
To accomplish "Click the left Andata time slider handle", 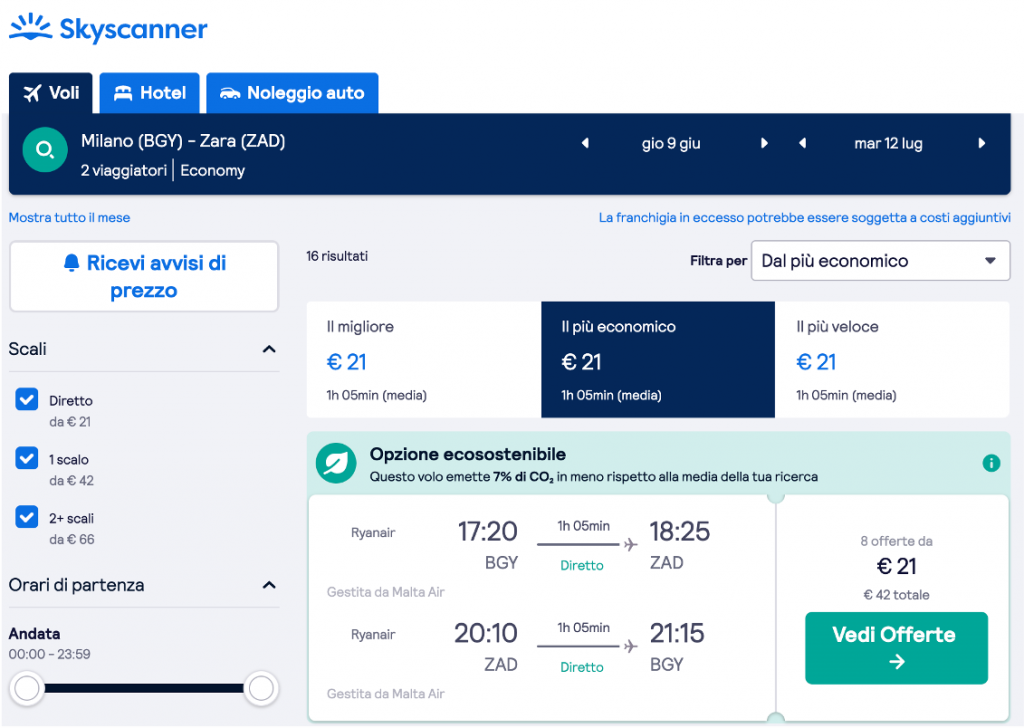I will [27, 688].
